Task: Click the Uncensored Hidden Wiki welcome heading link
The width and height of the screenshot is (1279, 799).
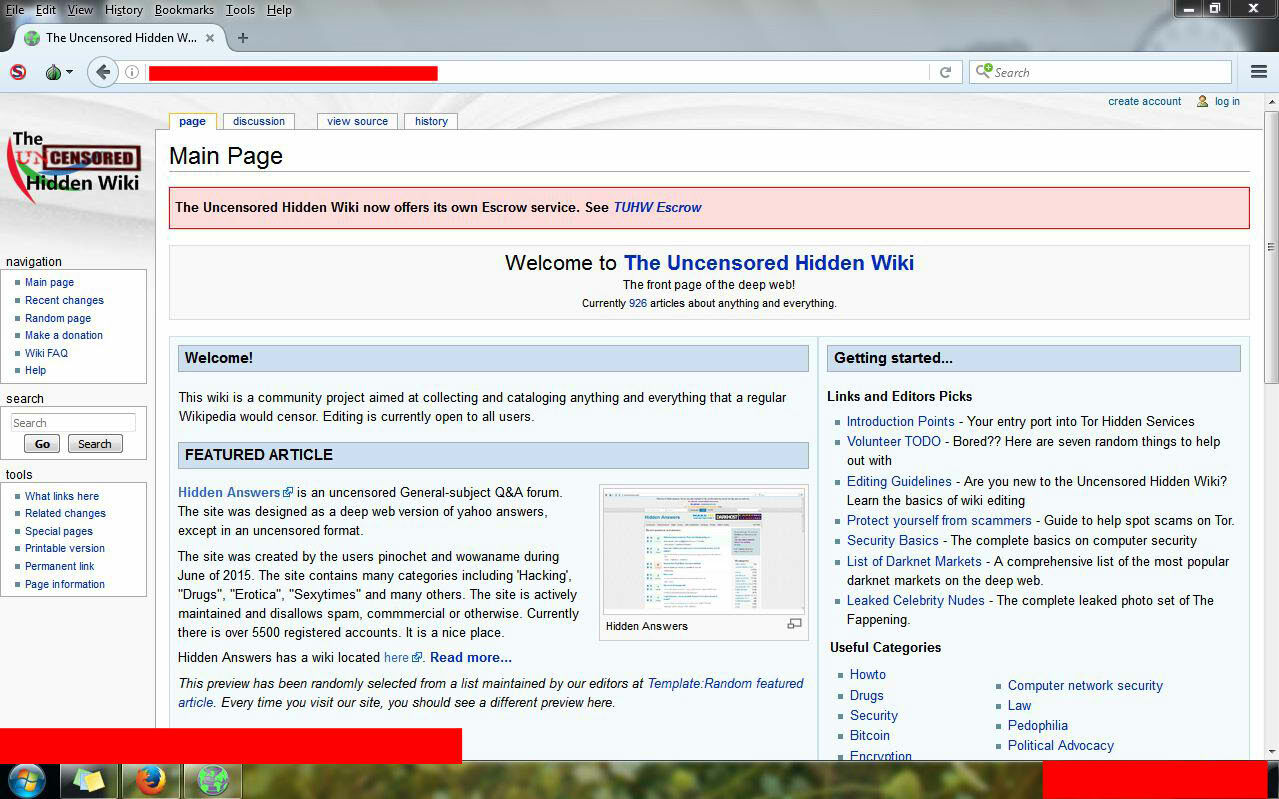Action: tap(769, 263)
